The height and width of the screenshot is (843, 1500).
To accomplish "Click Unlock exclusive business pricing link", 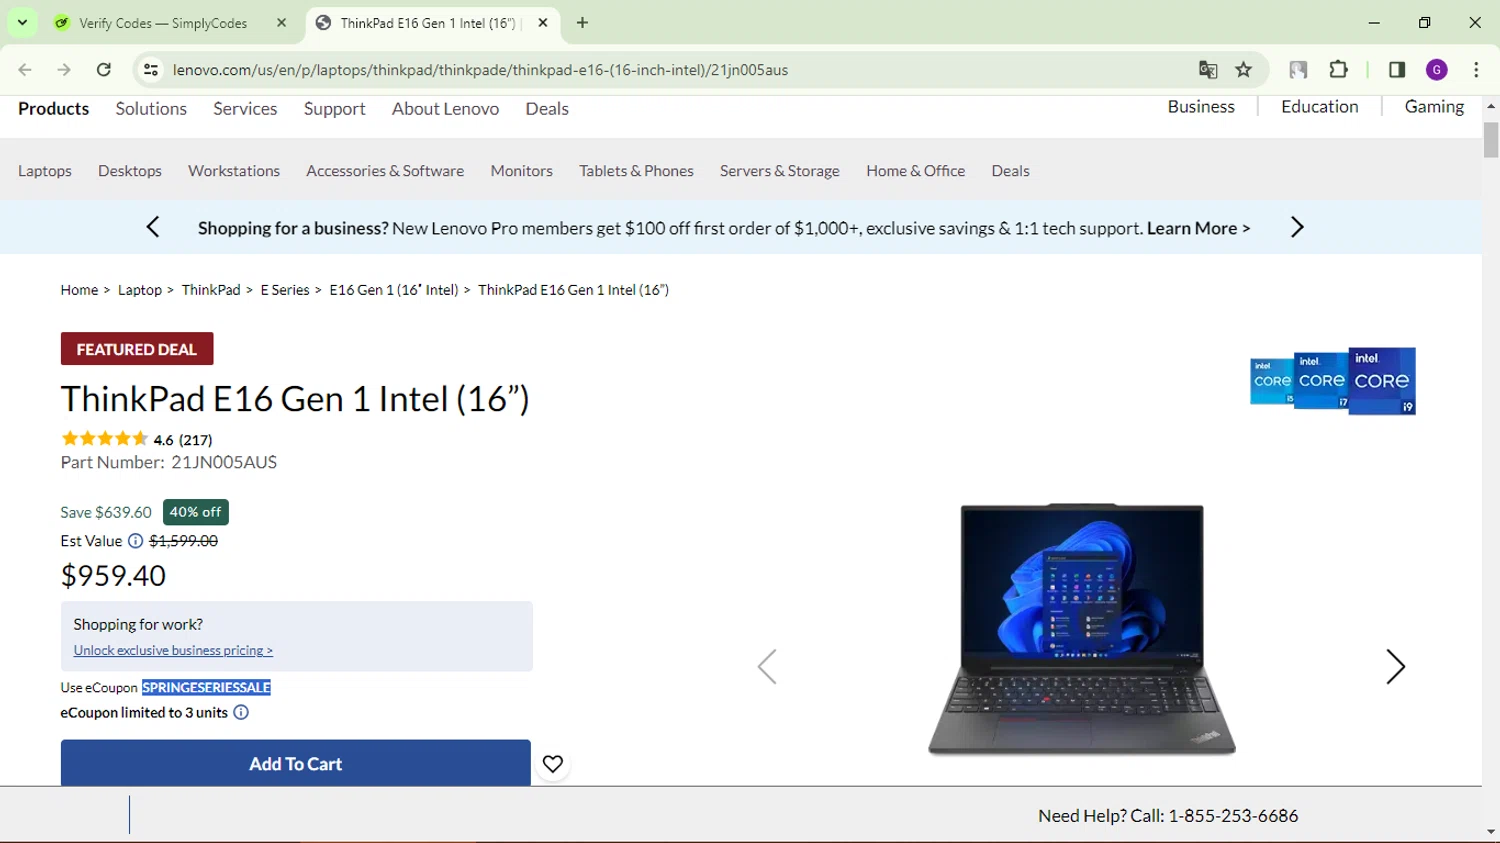I will coord(173,650).
